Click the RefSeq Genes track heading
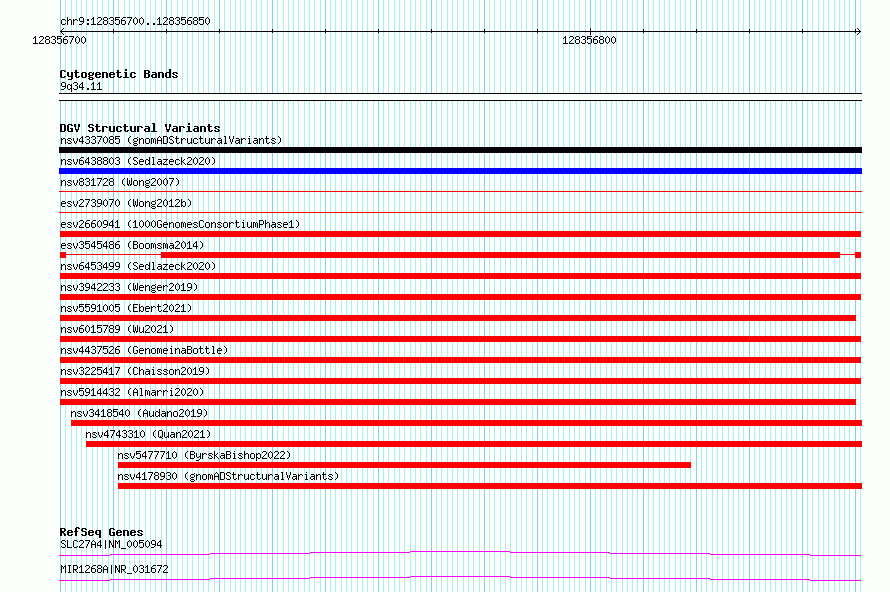The height and width of the screenshot is (592, 890). pyautogui.click(x=101, y=532)
